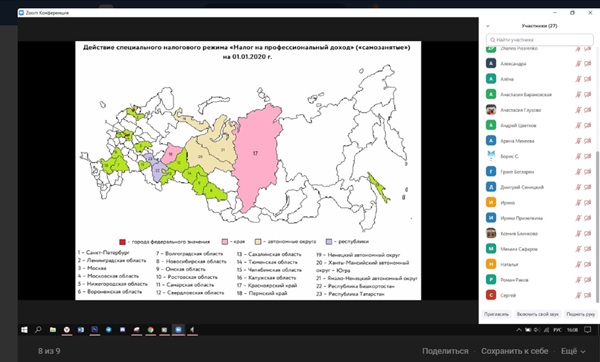Open File Explorer from the taskbar
The image size is (600, 362).
click(53, 329)
